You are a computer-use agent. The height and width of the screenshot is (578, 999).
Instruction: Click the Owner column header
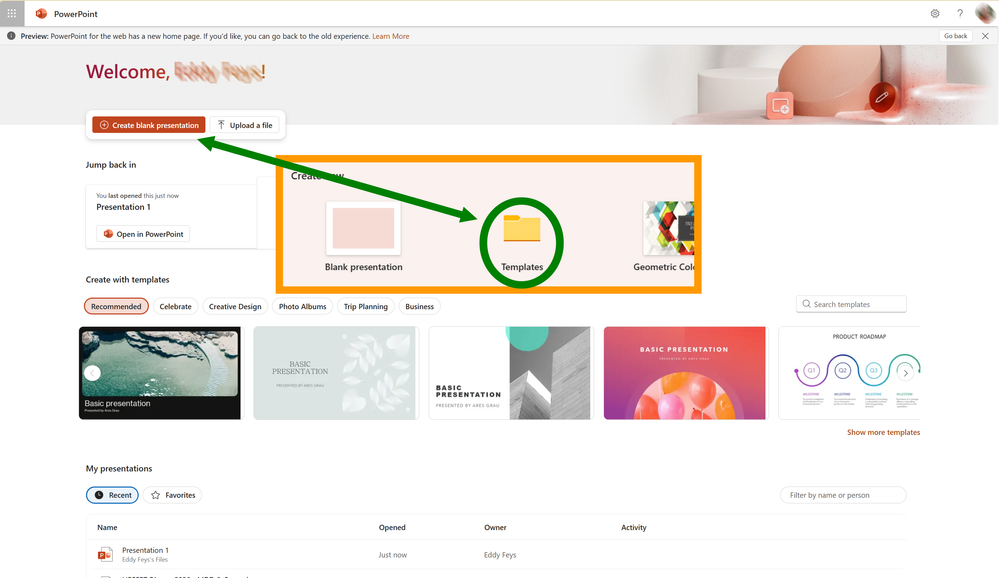coord(495,527)
